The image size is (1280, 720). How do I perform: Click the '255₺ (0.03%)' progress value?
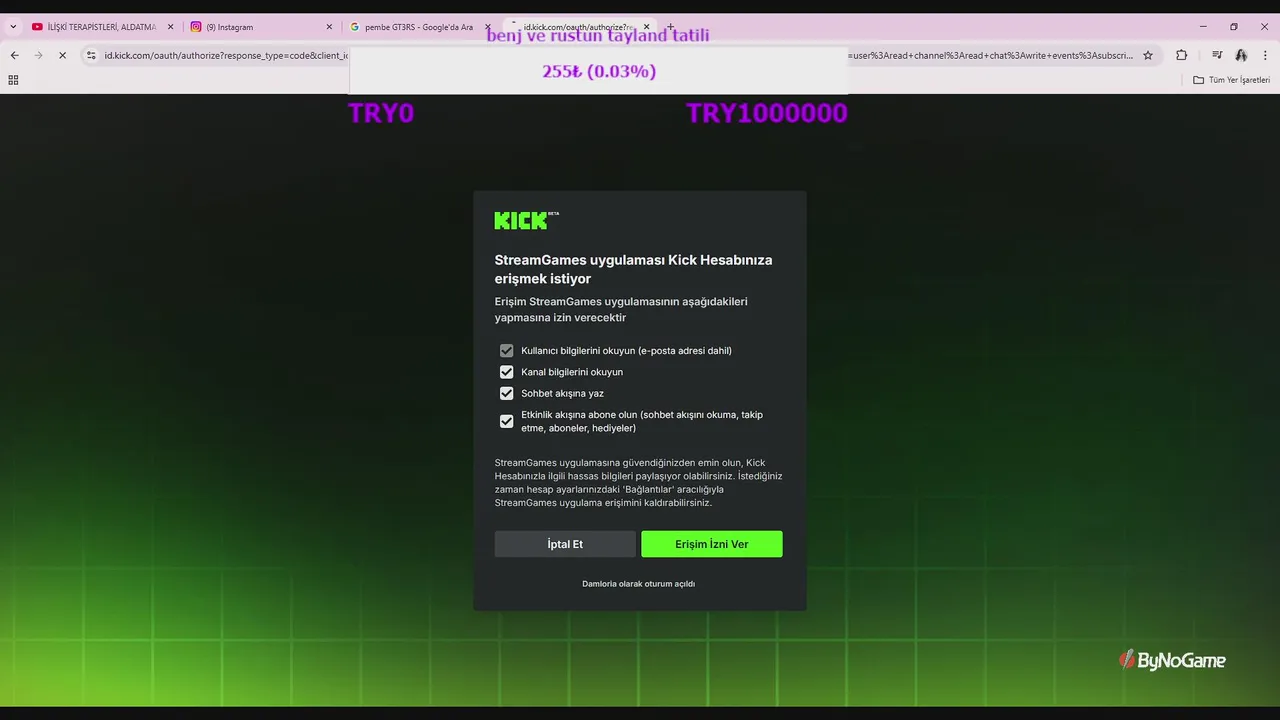[599, 71]
